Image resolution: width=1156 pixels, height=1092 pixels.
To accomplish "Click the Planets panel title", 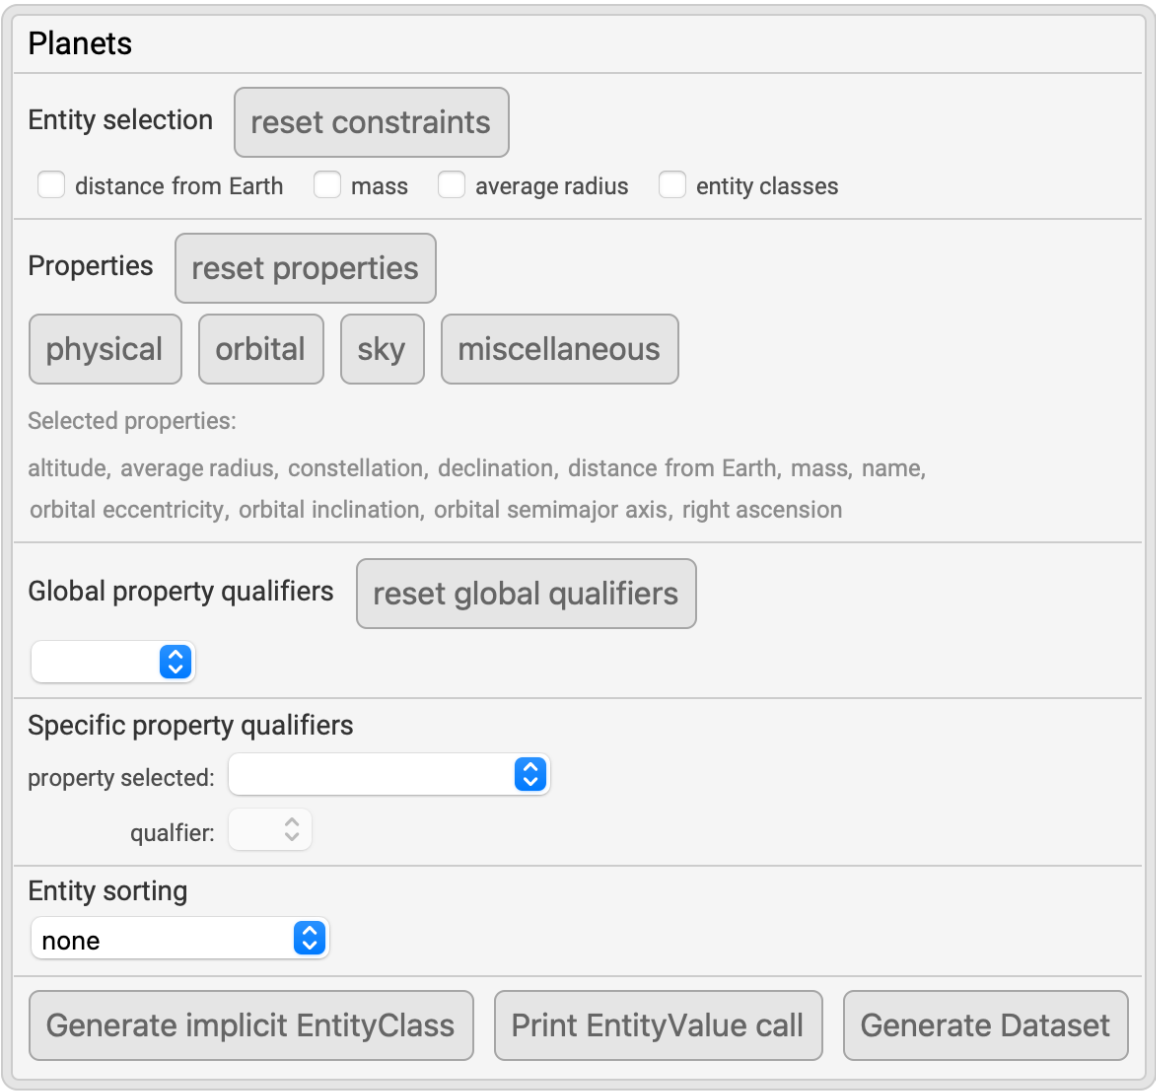I will pos(80,43).
